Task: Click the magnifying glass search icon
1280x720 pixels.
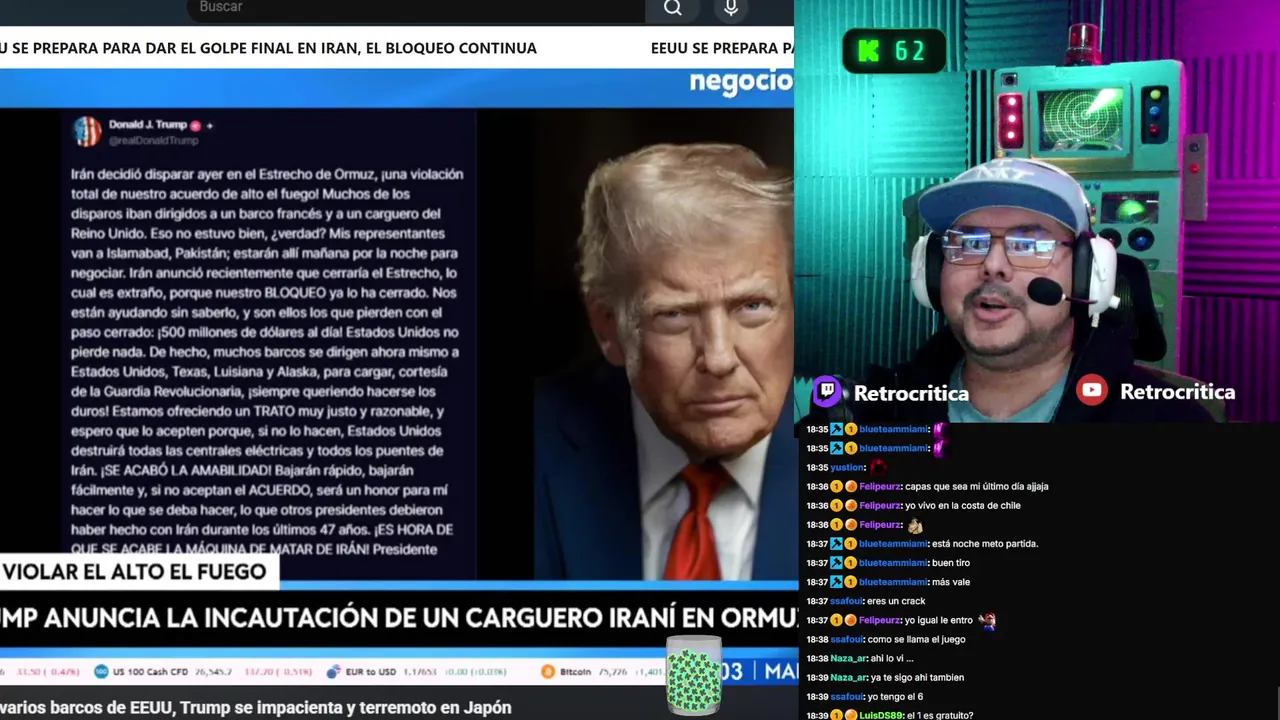Action: [x=673, y=8]
